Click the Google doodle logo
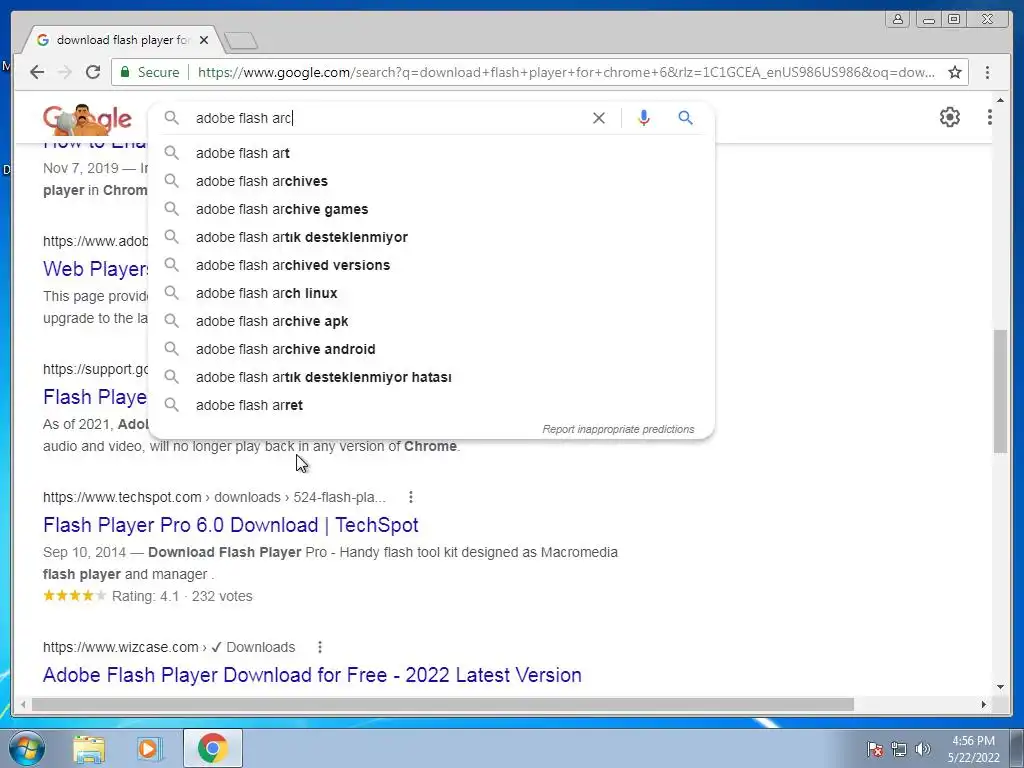This screenshot has width=1024, height=768. [87, 119]
